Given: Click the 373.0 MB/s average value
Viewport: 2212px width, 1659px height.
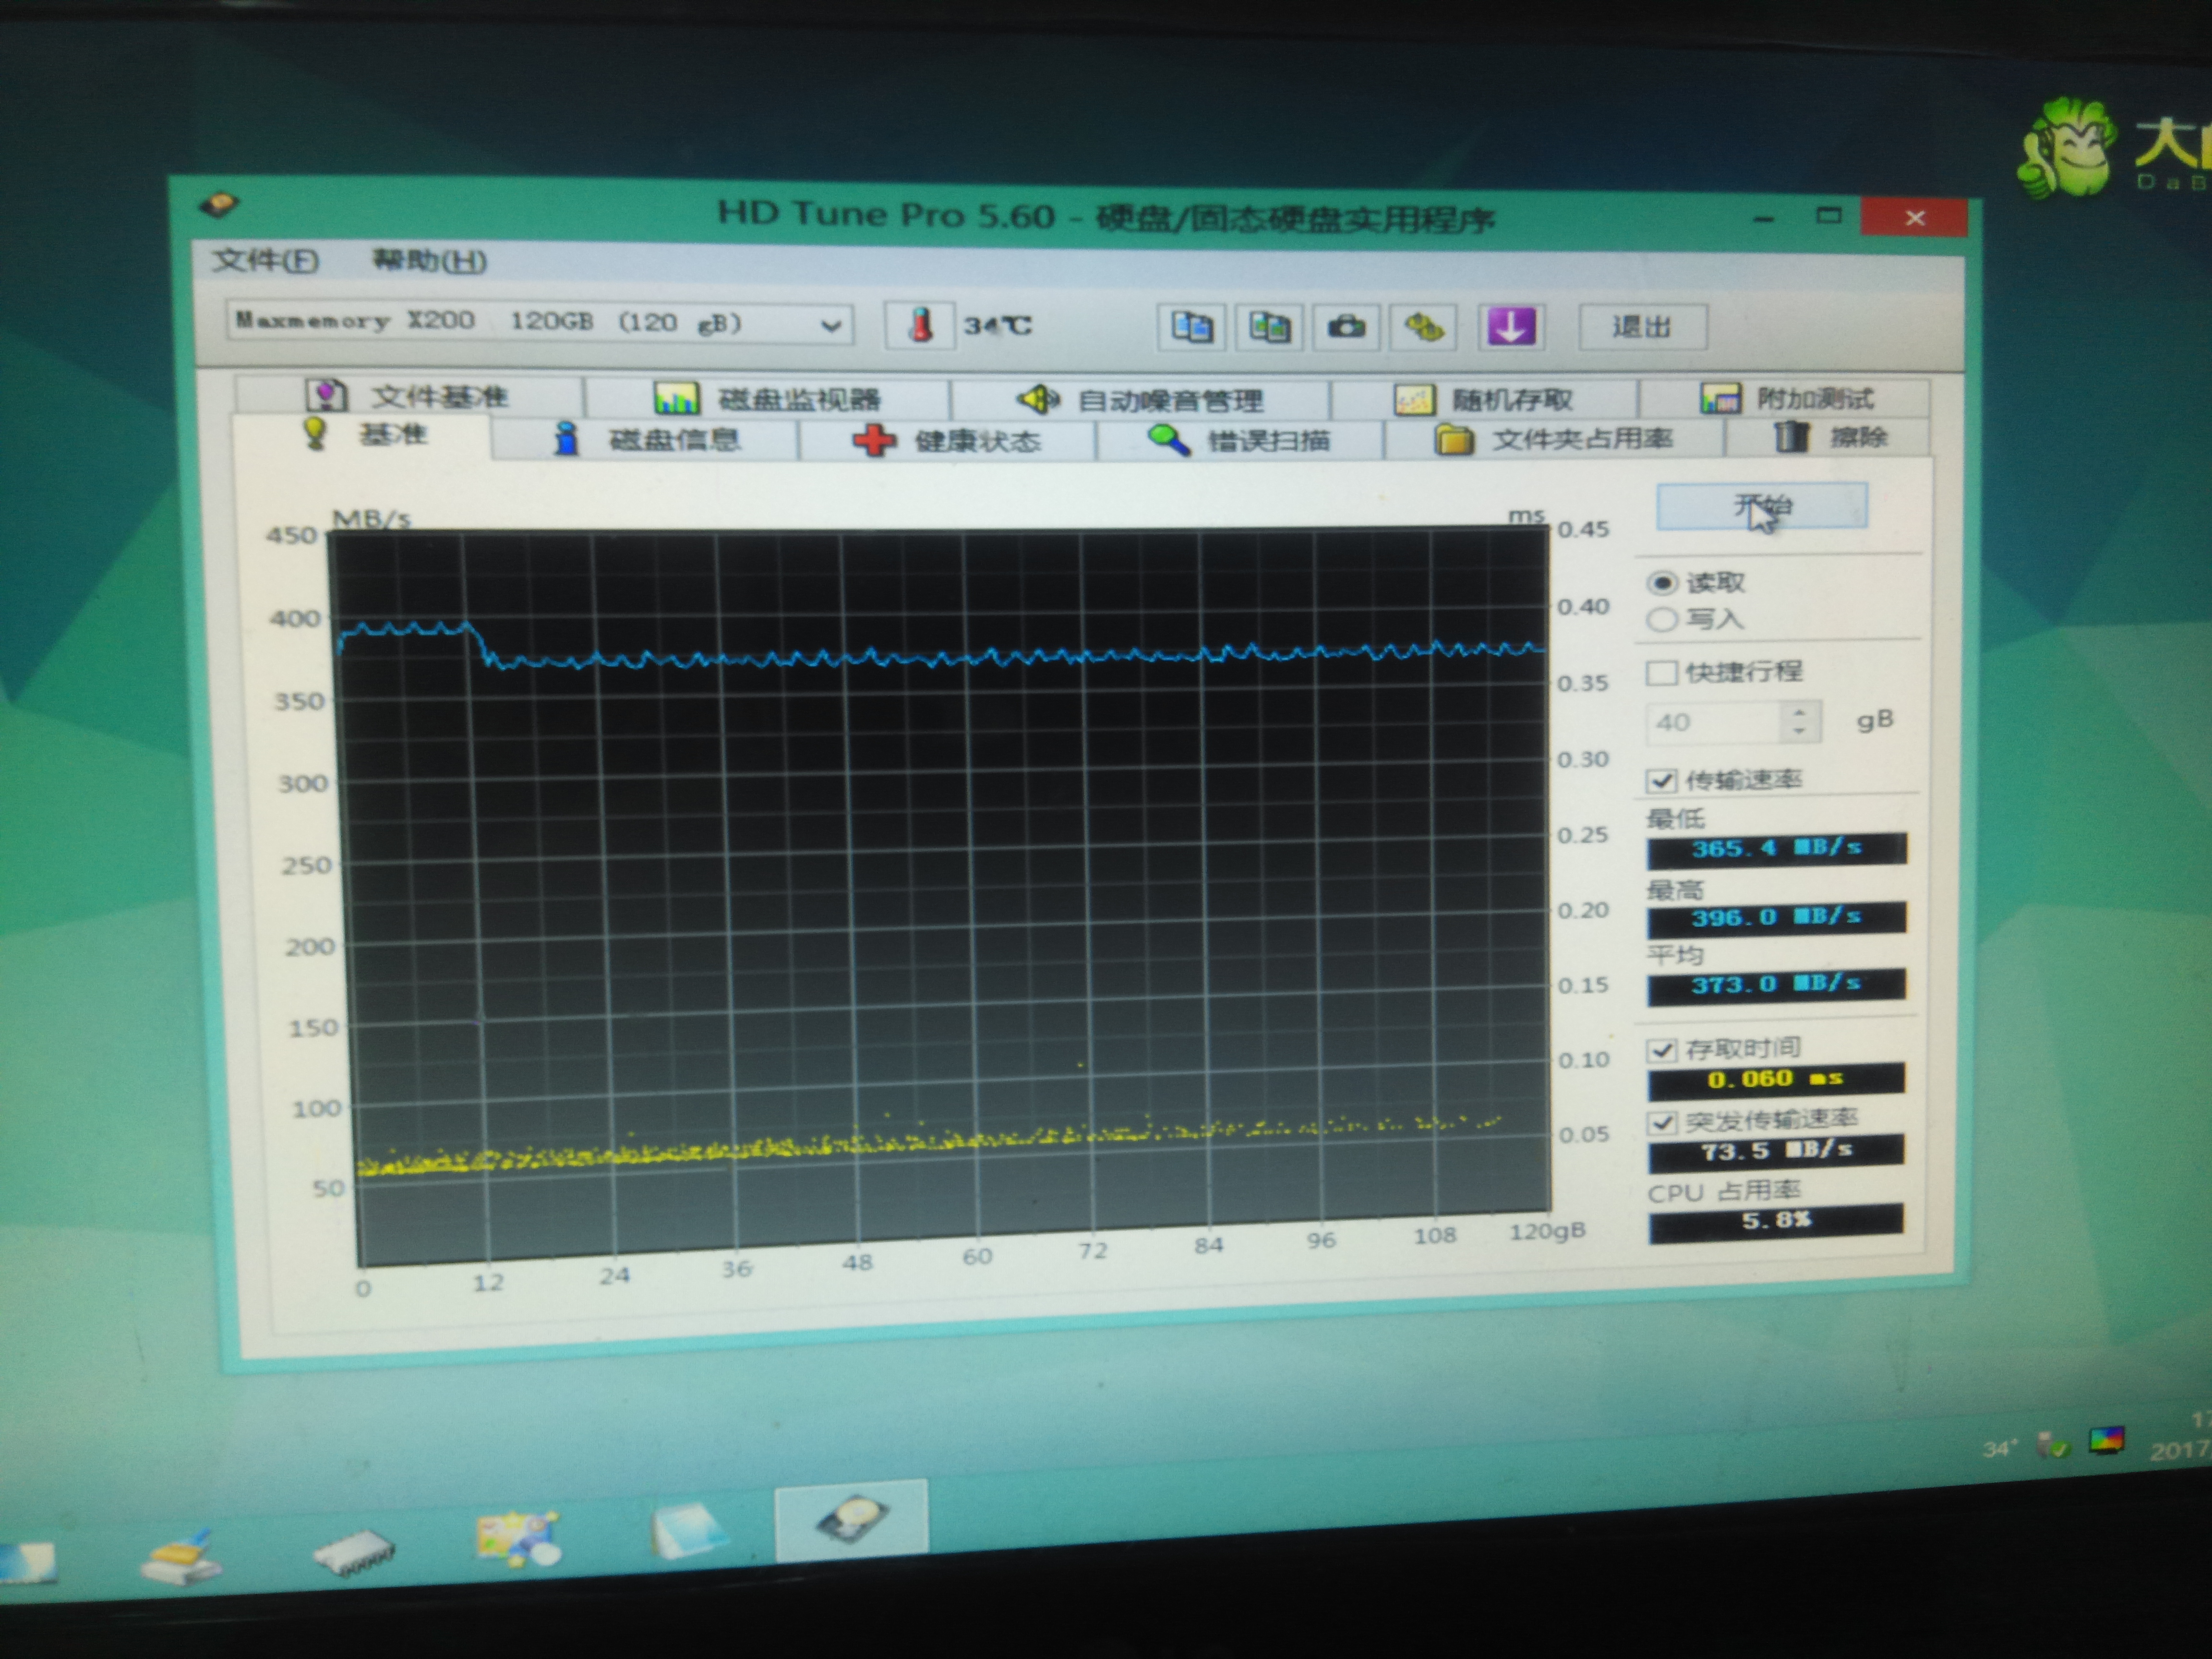Looking at the screenshot, I should click(1777, 985).
